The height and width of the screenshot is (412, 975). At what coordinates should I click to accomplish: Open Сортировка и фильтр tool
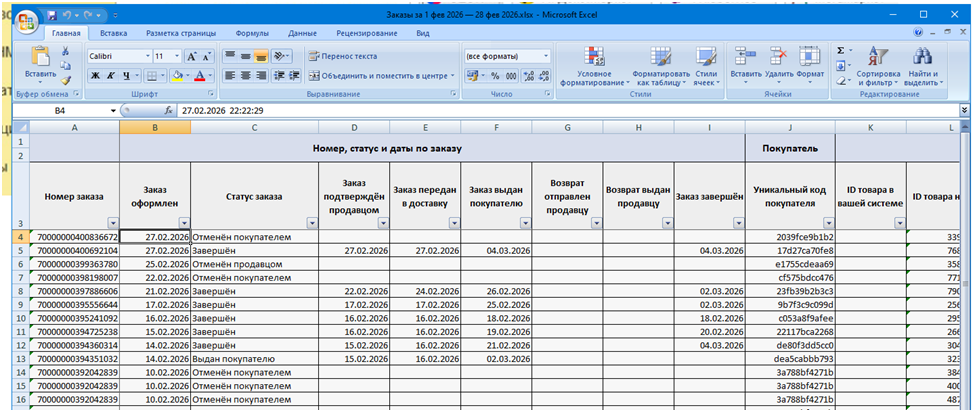point(878,64)
